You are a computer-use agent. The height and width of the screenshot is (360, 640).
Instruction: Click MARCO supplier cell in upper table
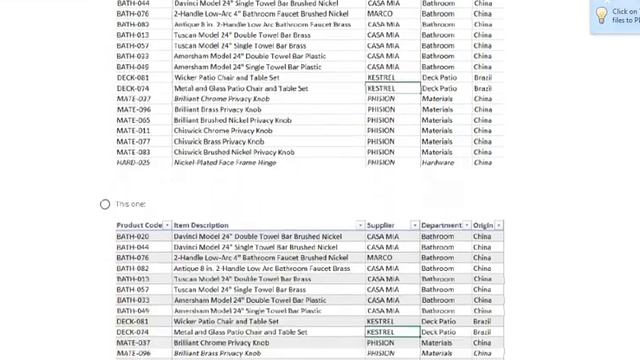pos(380,14)
